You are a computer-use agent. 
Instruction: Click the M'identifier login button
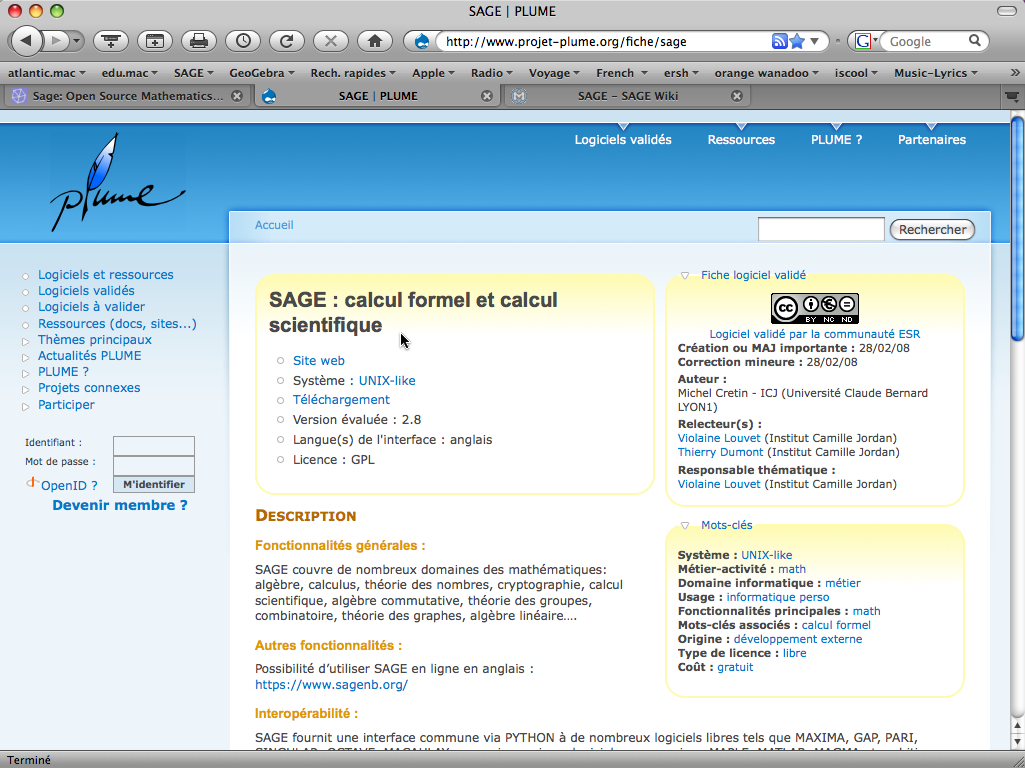pos(154,484)
